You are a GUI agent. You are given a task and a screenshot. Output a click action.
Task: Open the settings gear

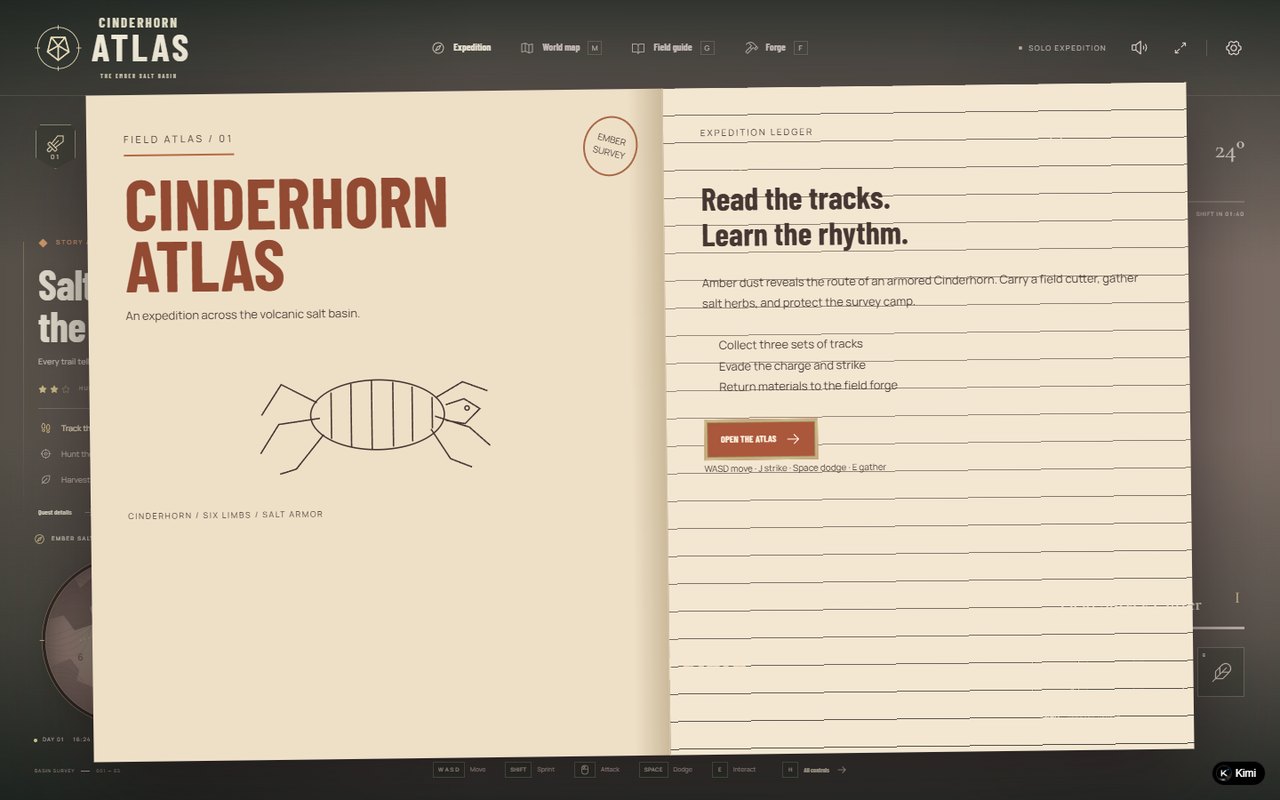(x=1234, y=48)
